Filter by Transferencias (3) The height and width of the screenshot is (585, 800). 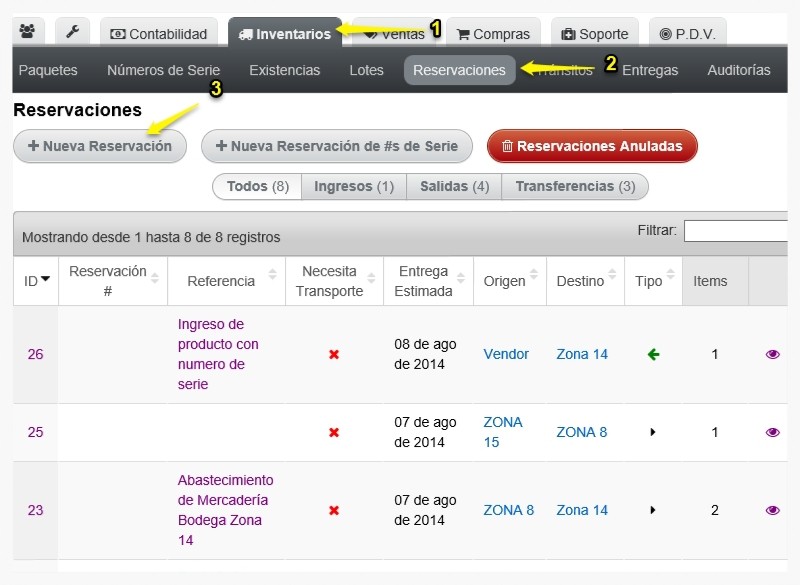coord(575,186)
